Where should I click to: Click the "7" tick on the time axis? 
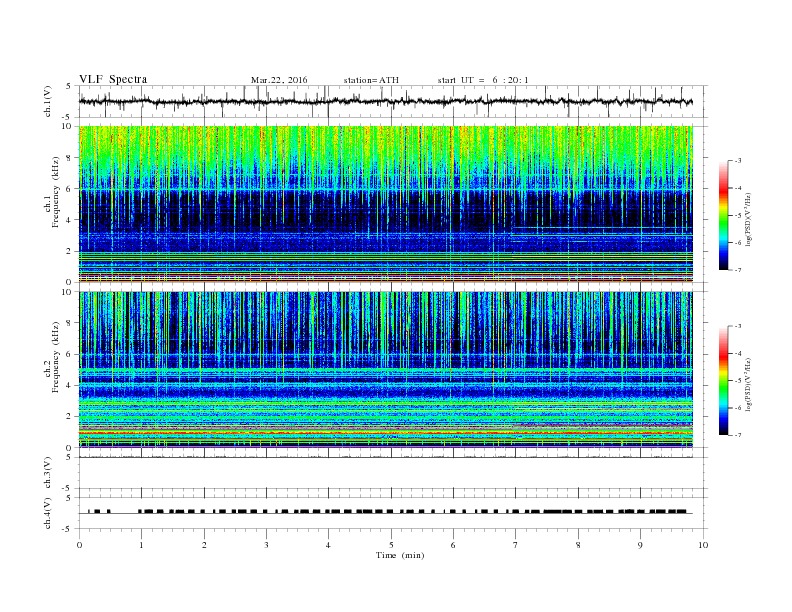(516, 545)
